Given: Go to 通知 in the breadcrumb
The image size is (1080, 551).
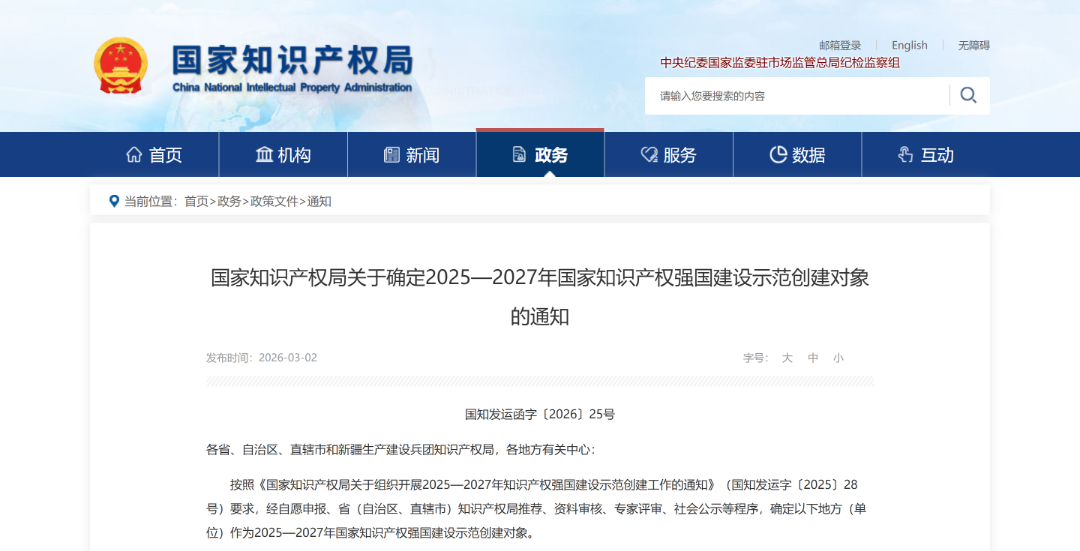Looking at the screenshot, I should click(320, 201).
